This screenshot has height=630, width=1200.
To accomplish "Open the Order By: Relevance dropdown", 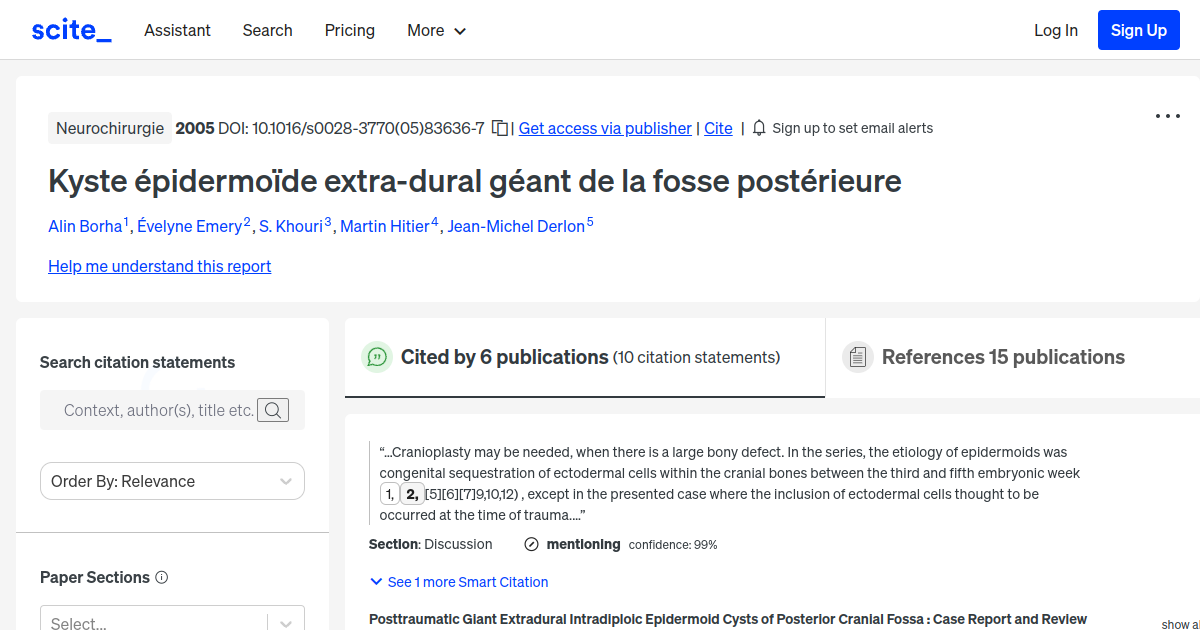I will pyautogui.click(x=171, y=481).
